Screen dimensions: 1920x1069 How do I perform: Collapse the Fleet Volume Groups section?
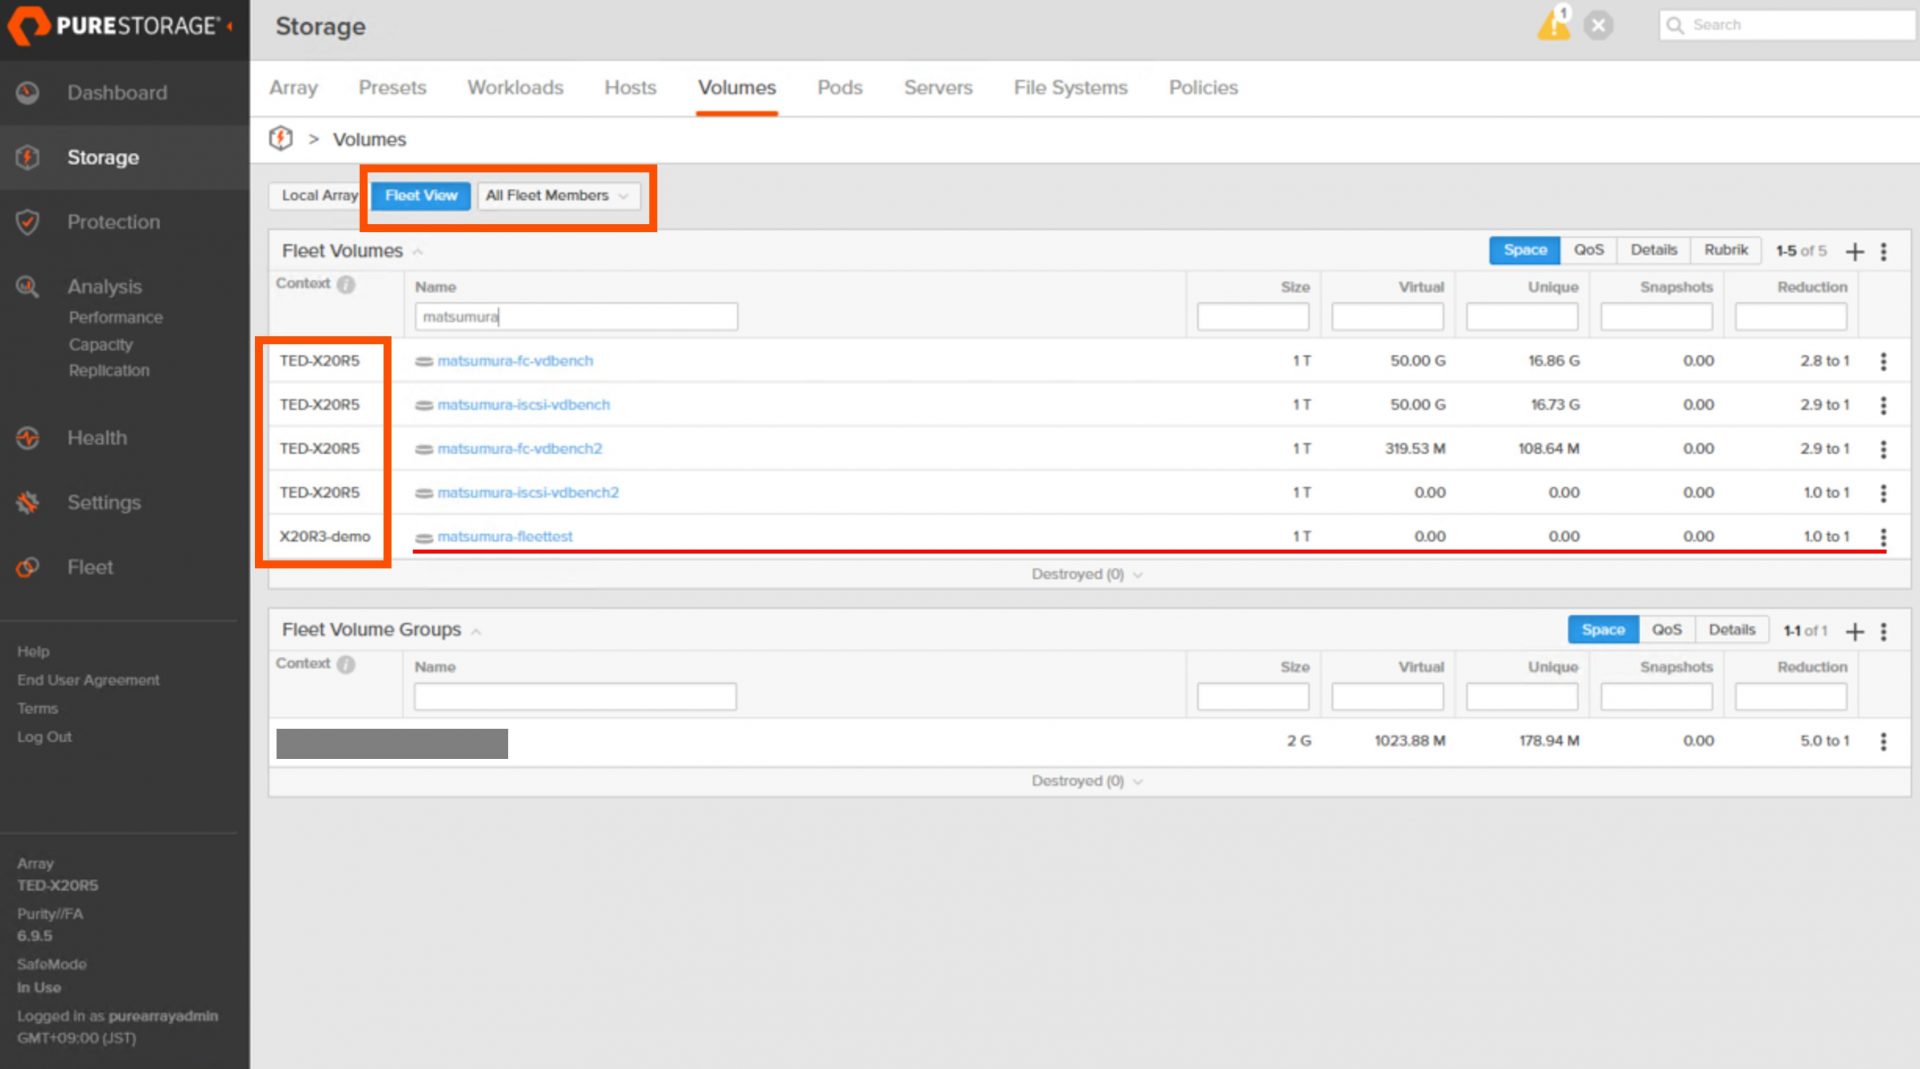tap(476, 631)
